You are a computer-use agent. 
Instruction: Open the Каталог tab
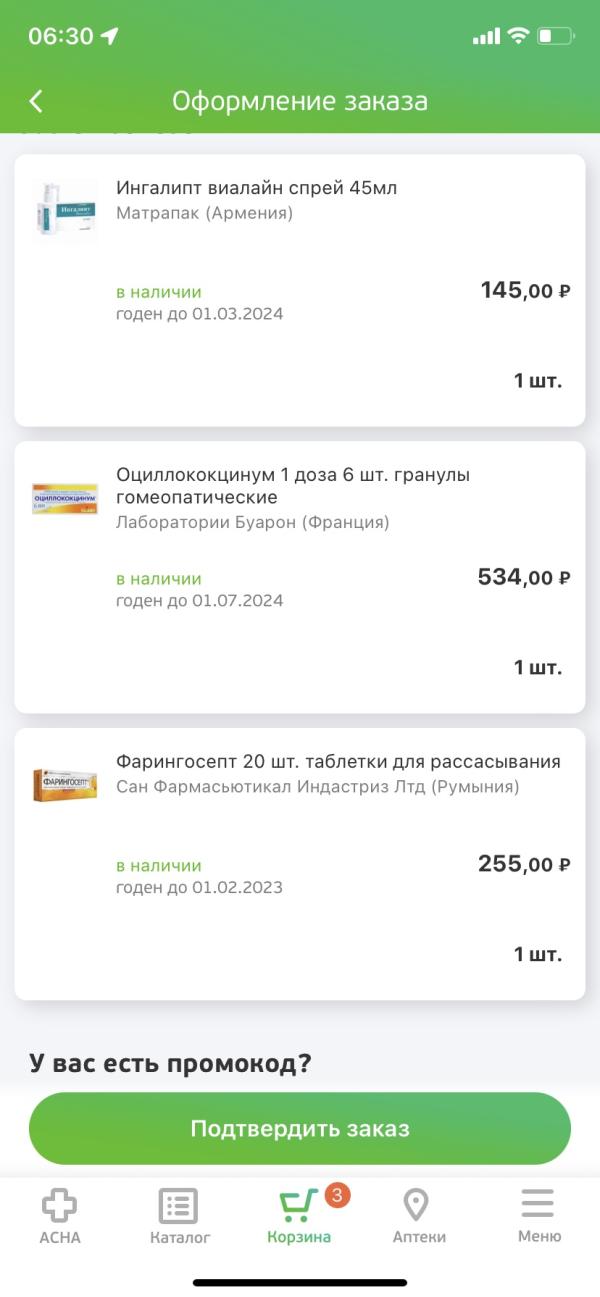[x=180, y=1216]
